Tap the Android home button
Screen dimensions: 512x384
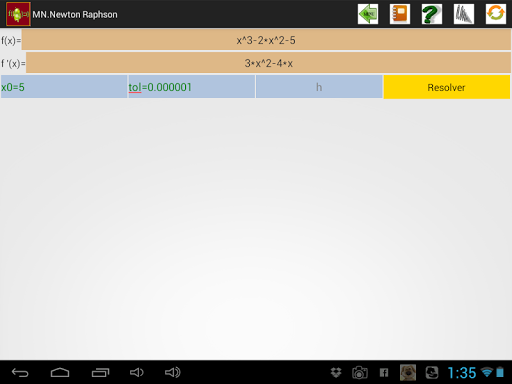point(60,372)
